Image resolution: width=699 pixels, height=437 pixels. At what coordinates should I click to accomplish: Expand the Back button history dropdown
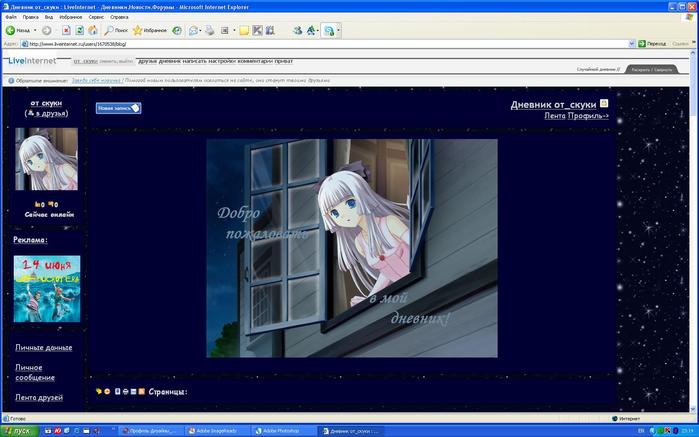click(35, 30)
